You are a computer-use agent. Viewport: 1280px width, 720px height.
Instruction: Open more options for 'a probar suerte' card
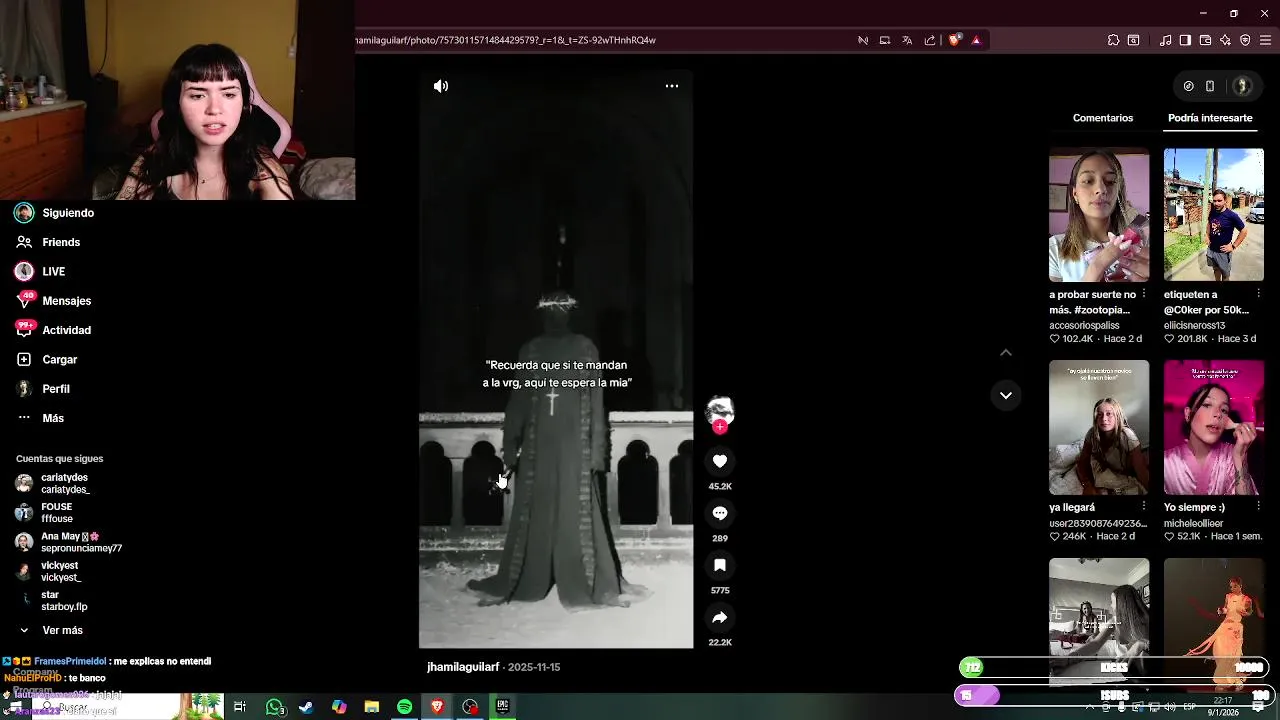point(1144,294)
